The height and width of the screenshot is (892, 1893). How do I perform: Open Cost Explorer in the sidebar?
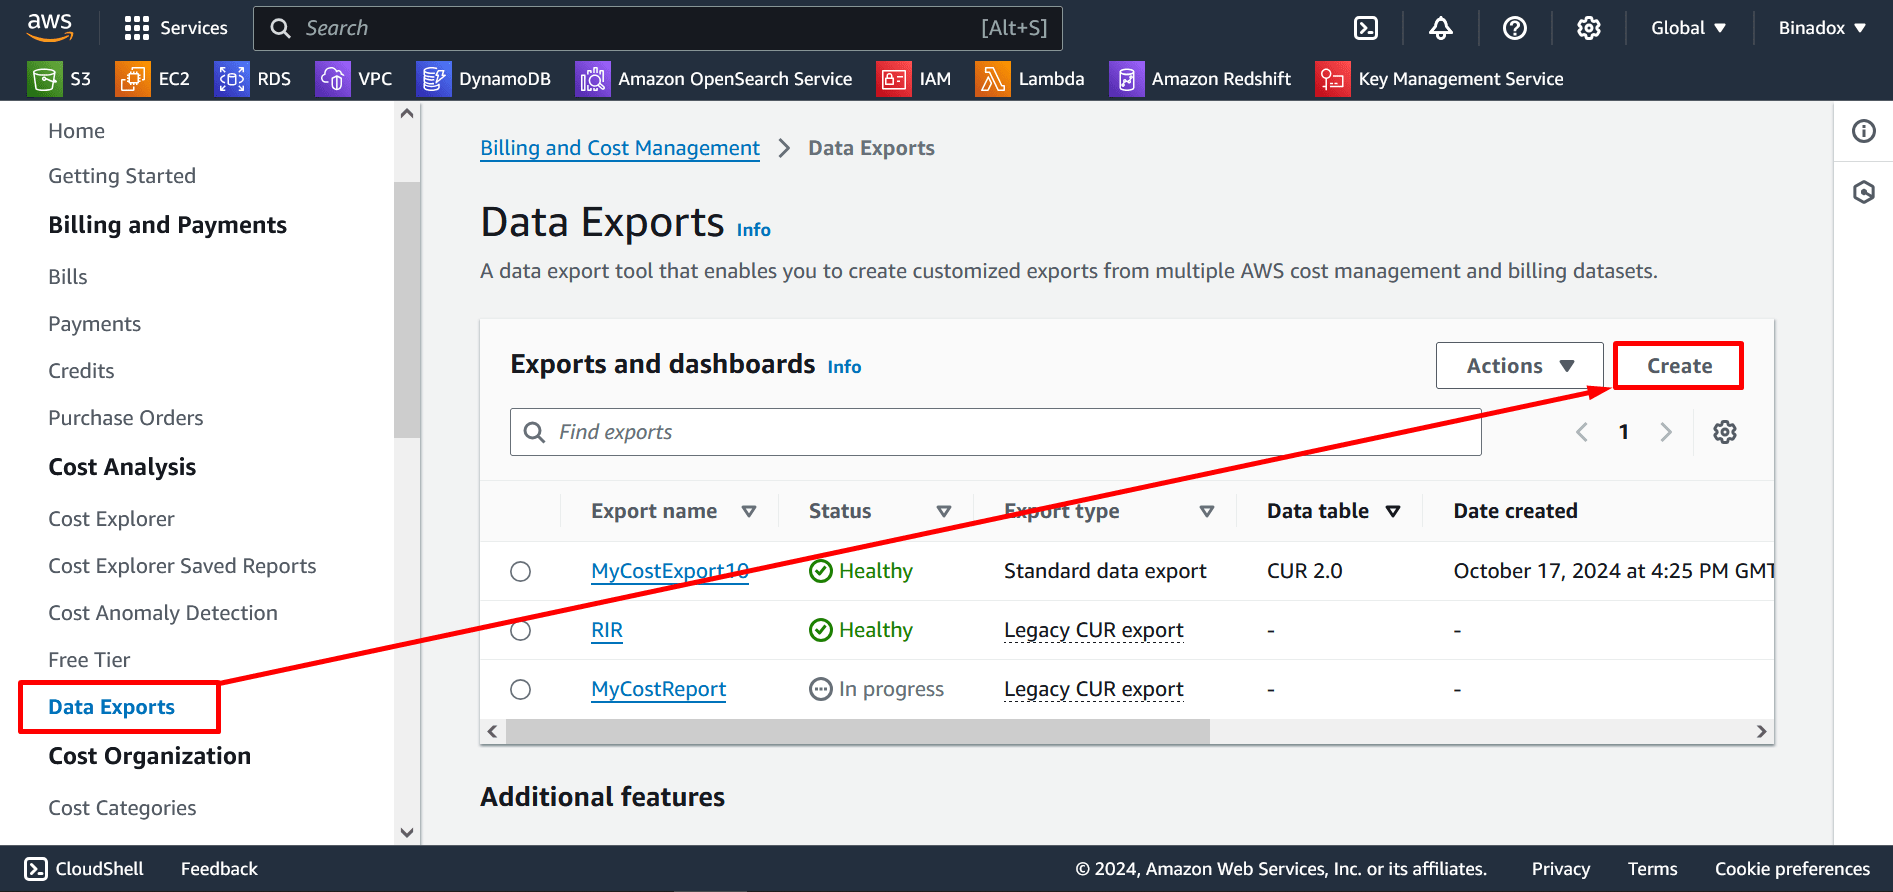tap(111, 519)
